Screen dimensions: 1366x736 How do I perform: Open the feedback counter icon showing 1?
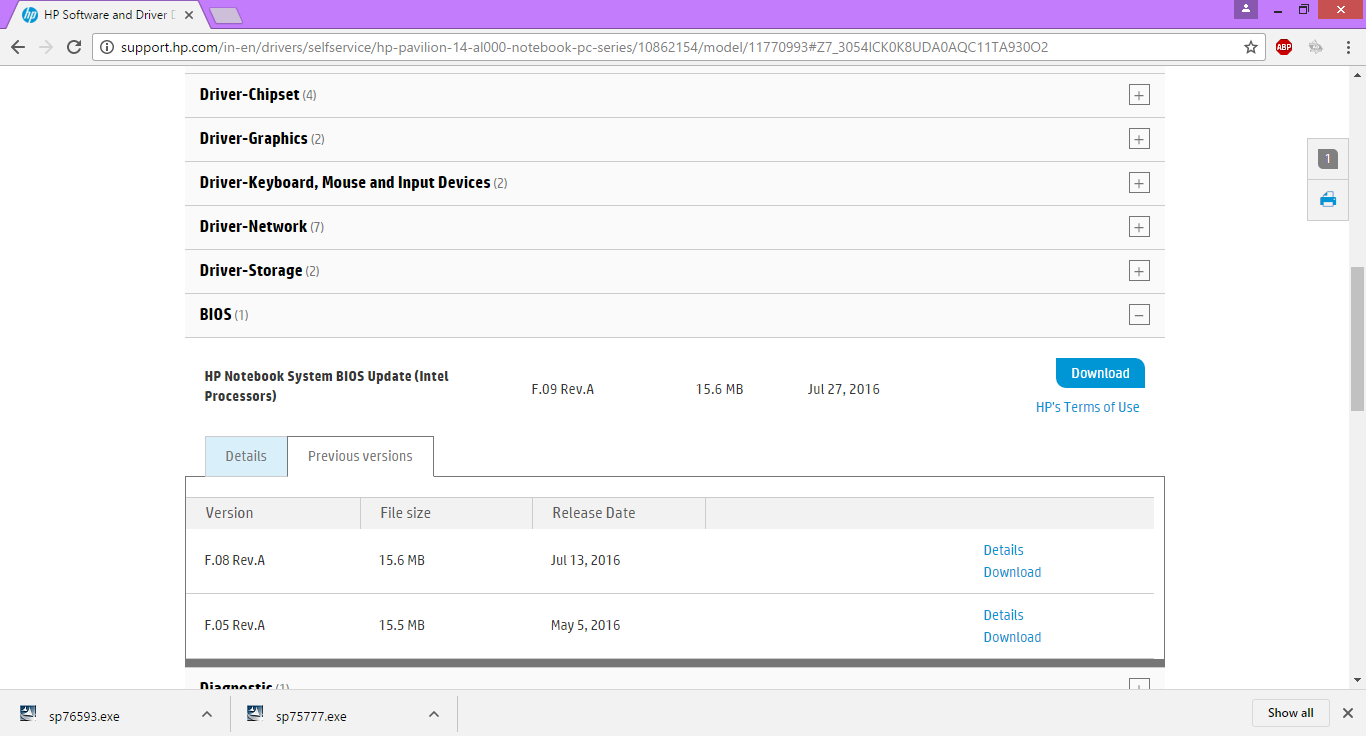(x=1328, y=159)
